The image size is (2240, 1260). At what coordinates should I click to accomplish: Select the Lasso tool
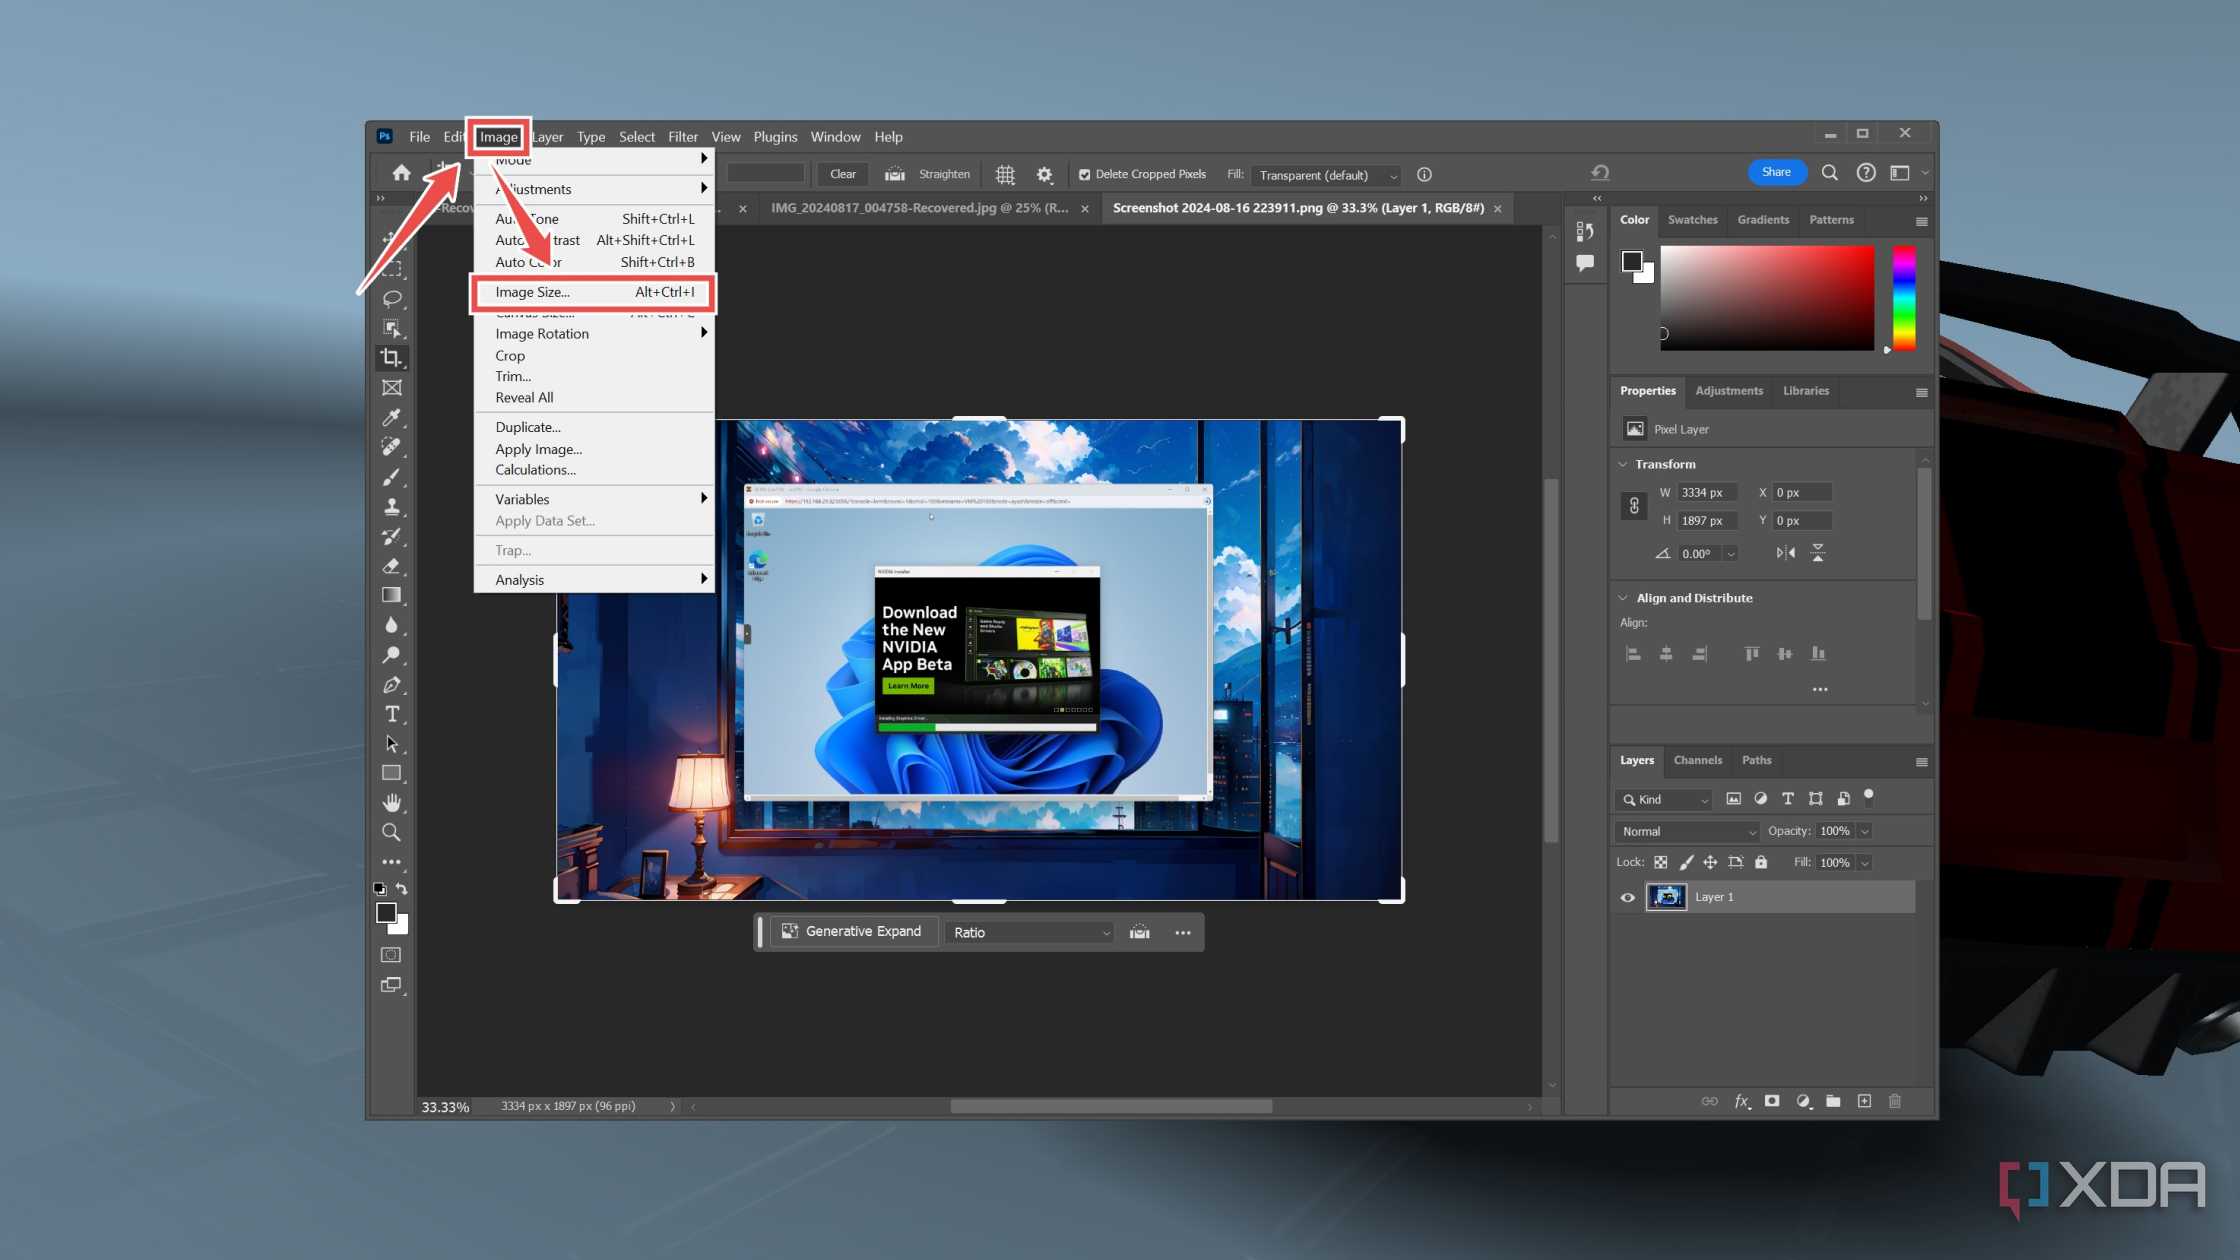click(x=391, y=298)
